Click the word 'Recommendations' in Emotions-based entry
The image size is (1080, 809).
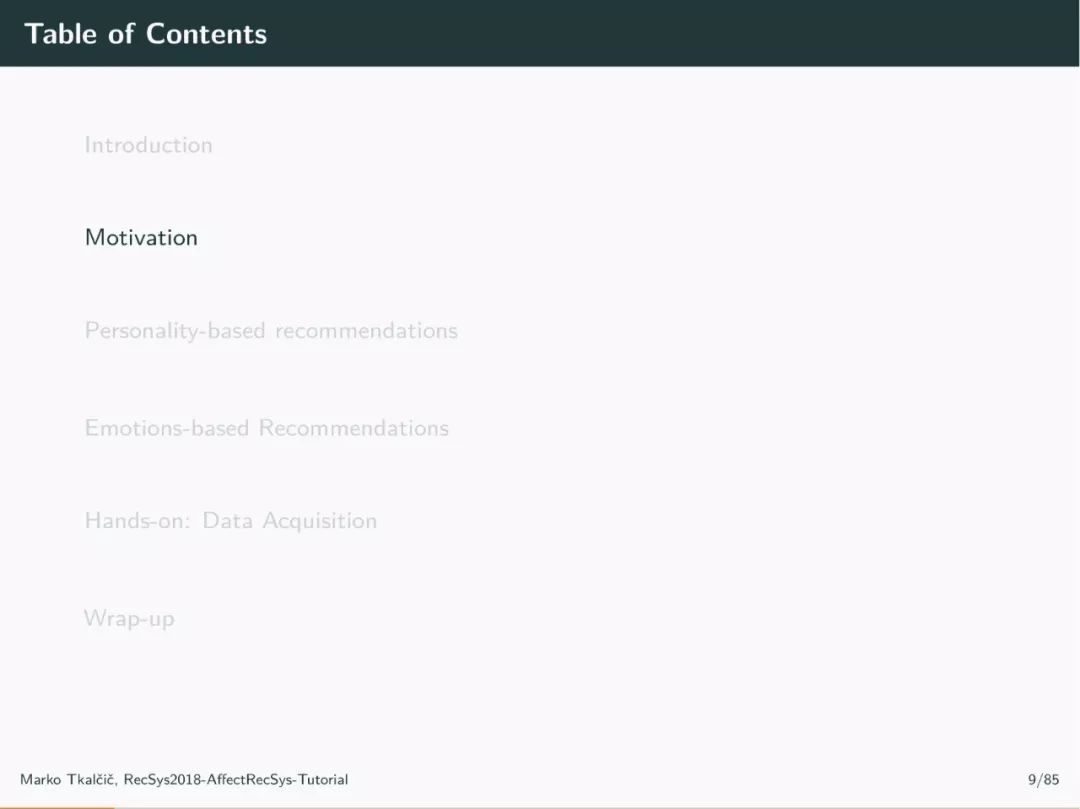pyautogui.click(x=353, y=428)
